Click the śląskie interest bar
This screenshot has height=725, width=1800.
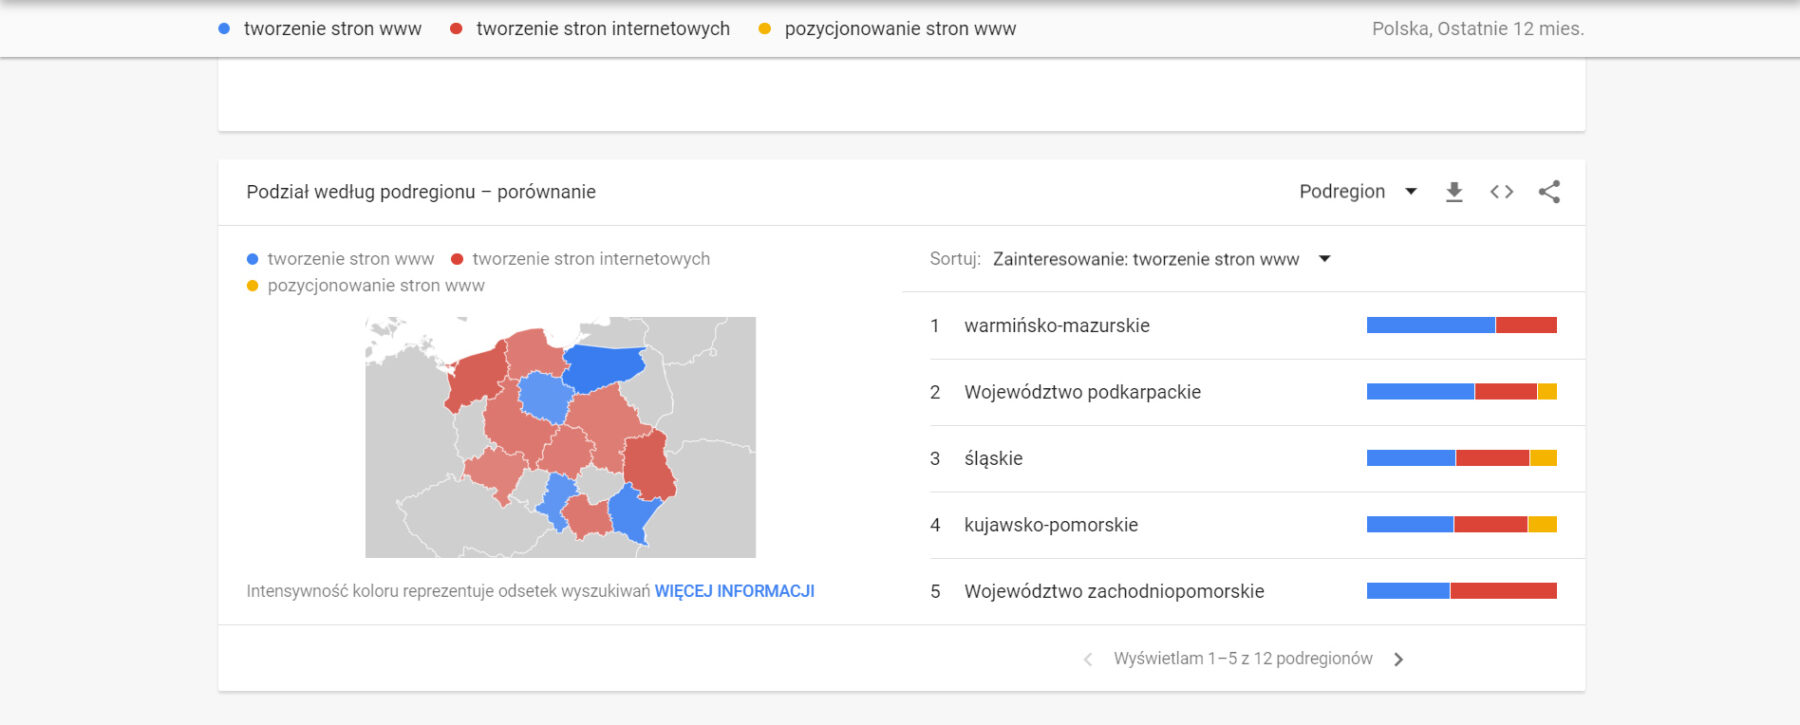pos(1462,458)
